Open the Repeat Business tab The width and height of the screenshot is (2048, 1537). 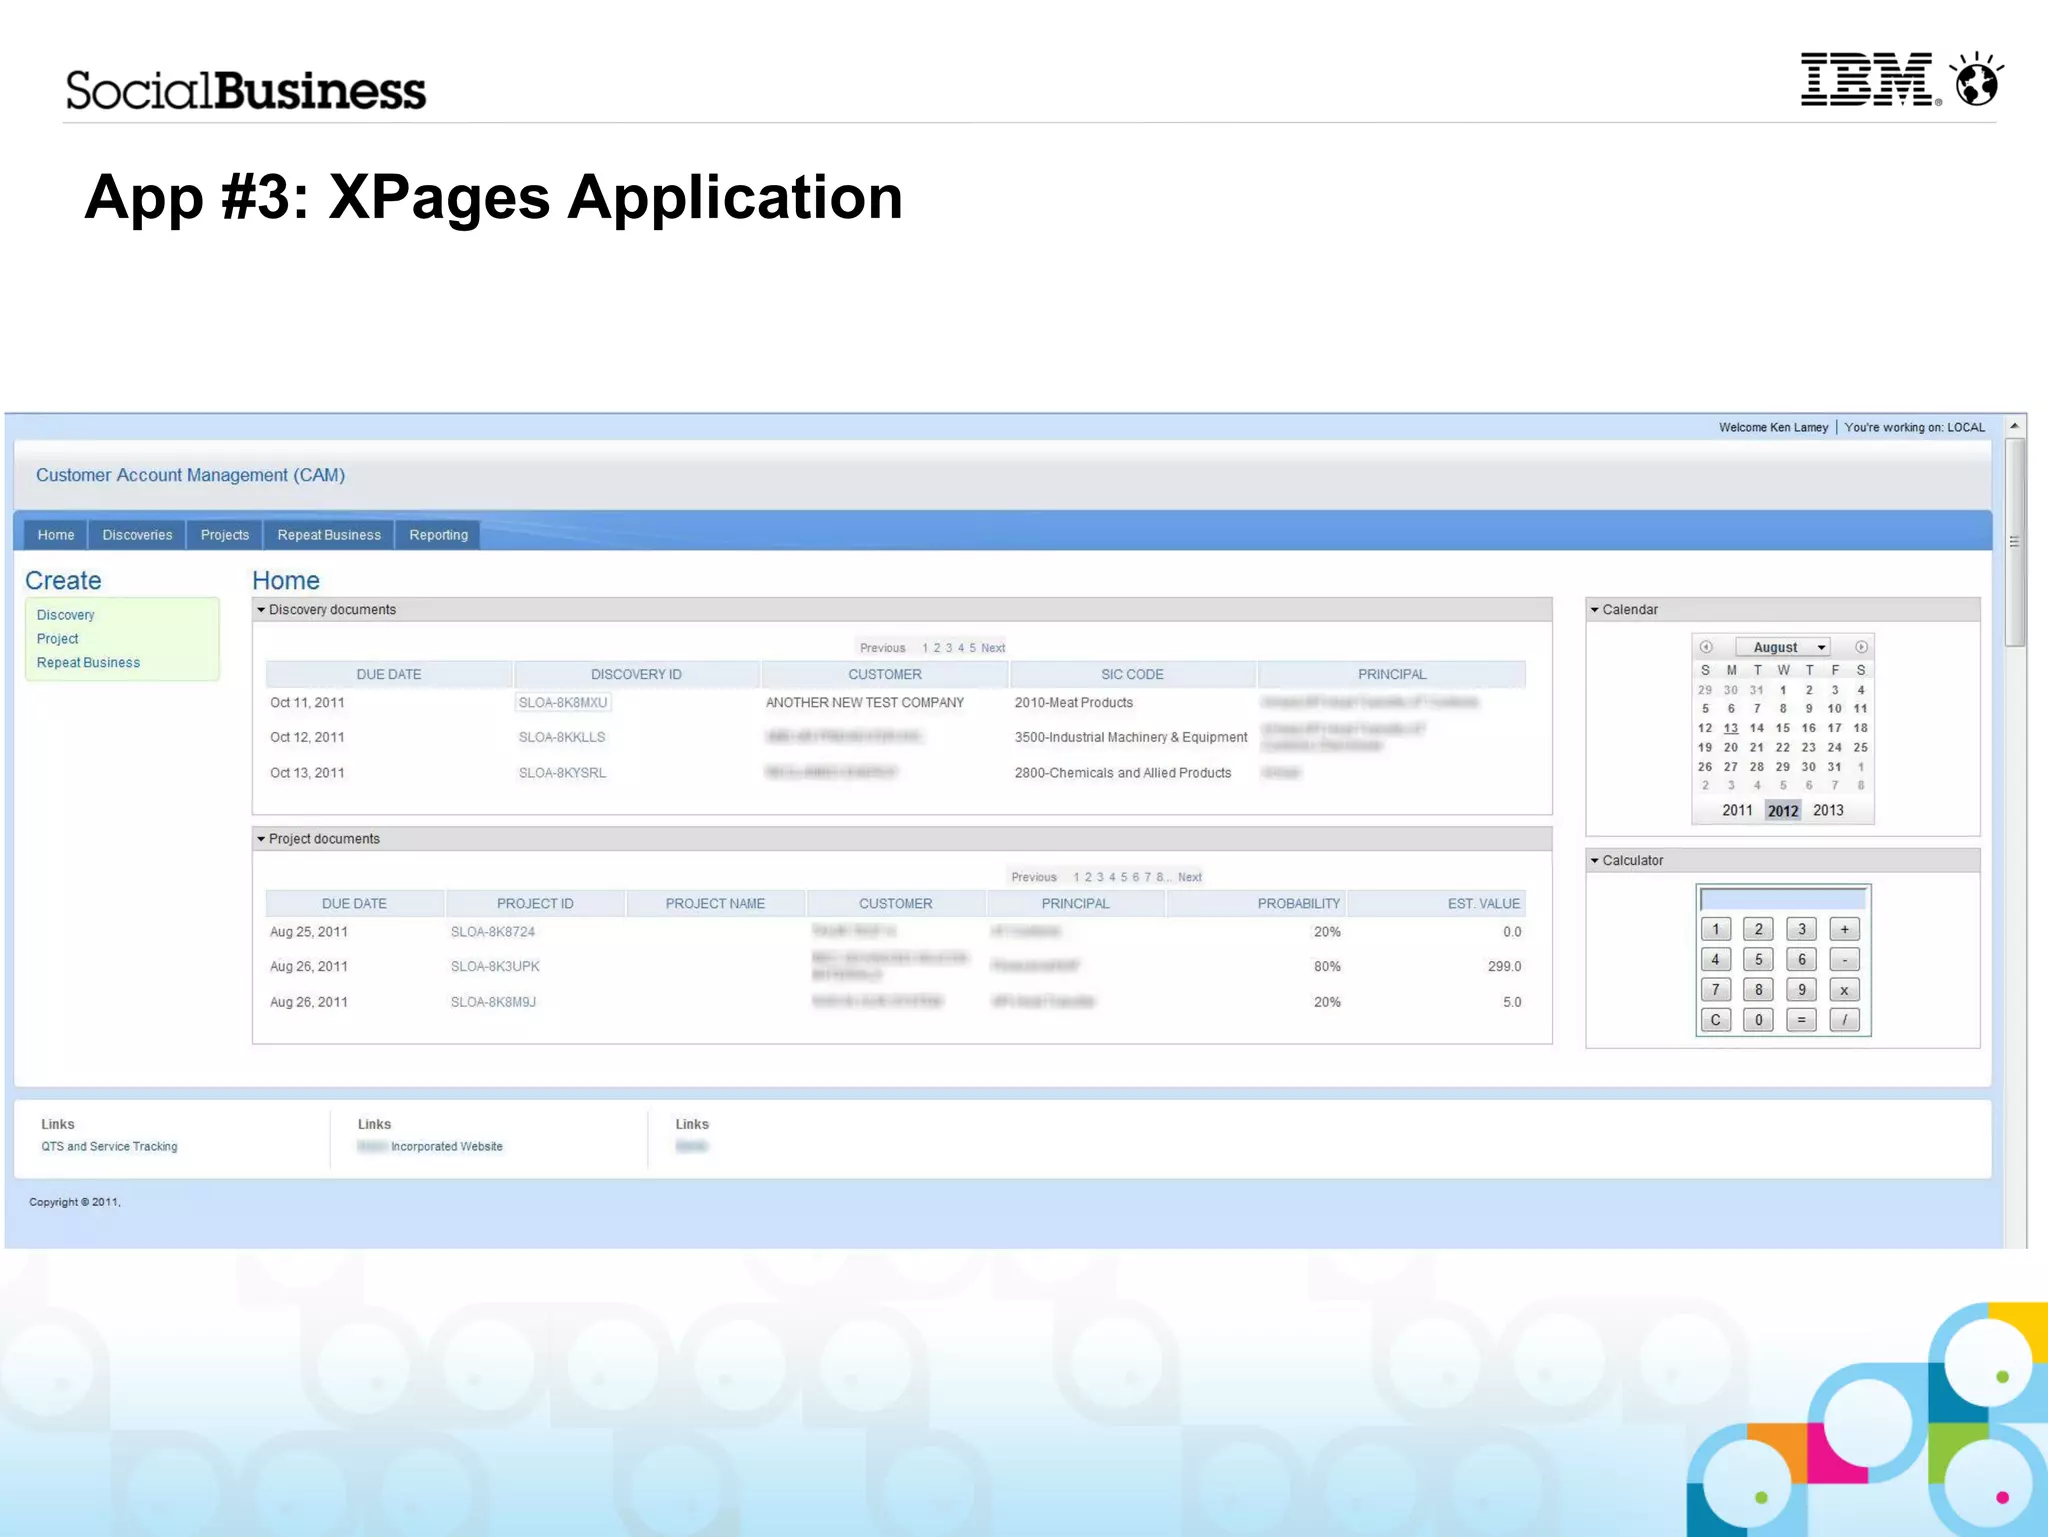point(329,535)
